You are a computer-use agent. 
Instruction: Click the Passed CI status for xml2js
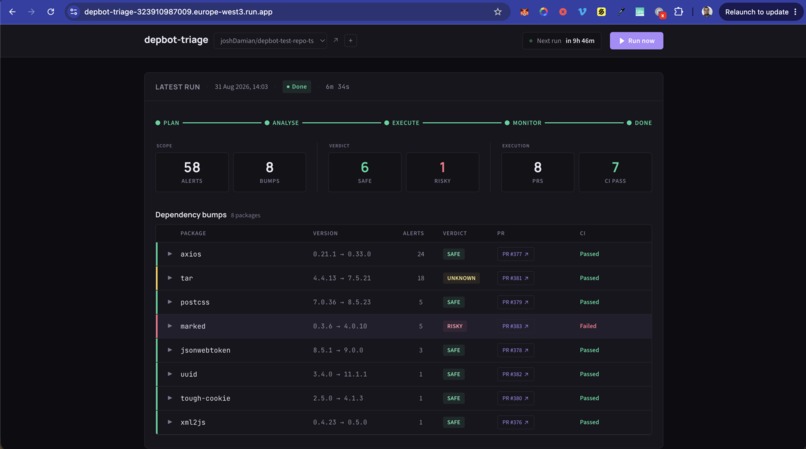(x=589, y=422)
